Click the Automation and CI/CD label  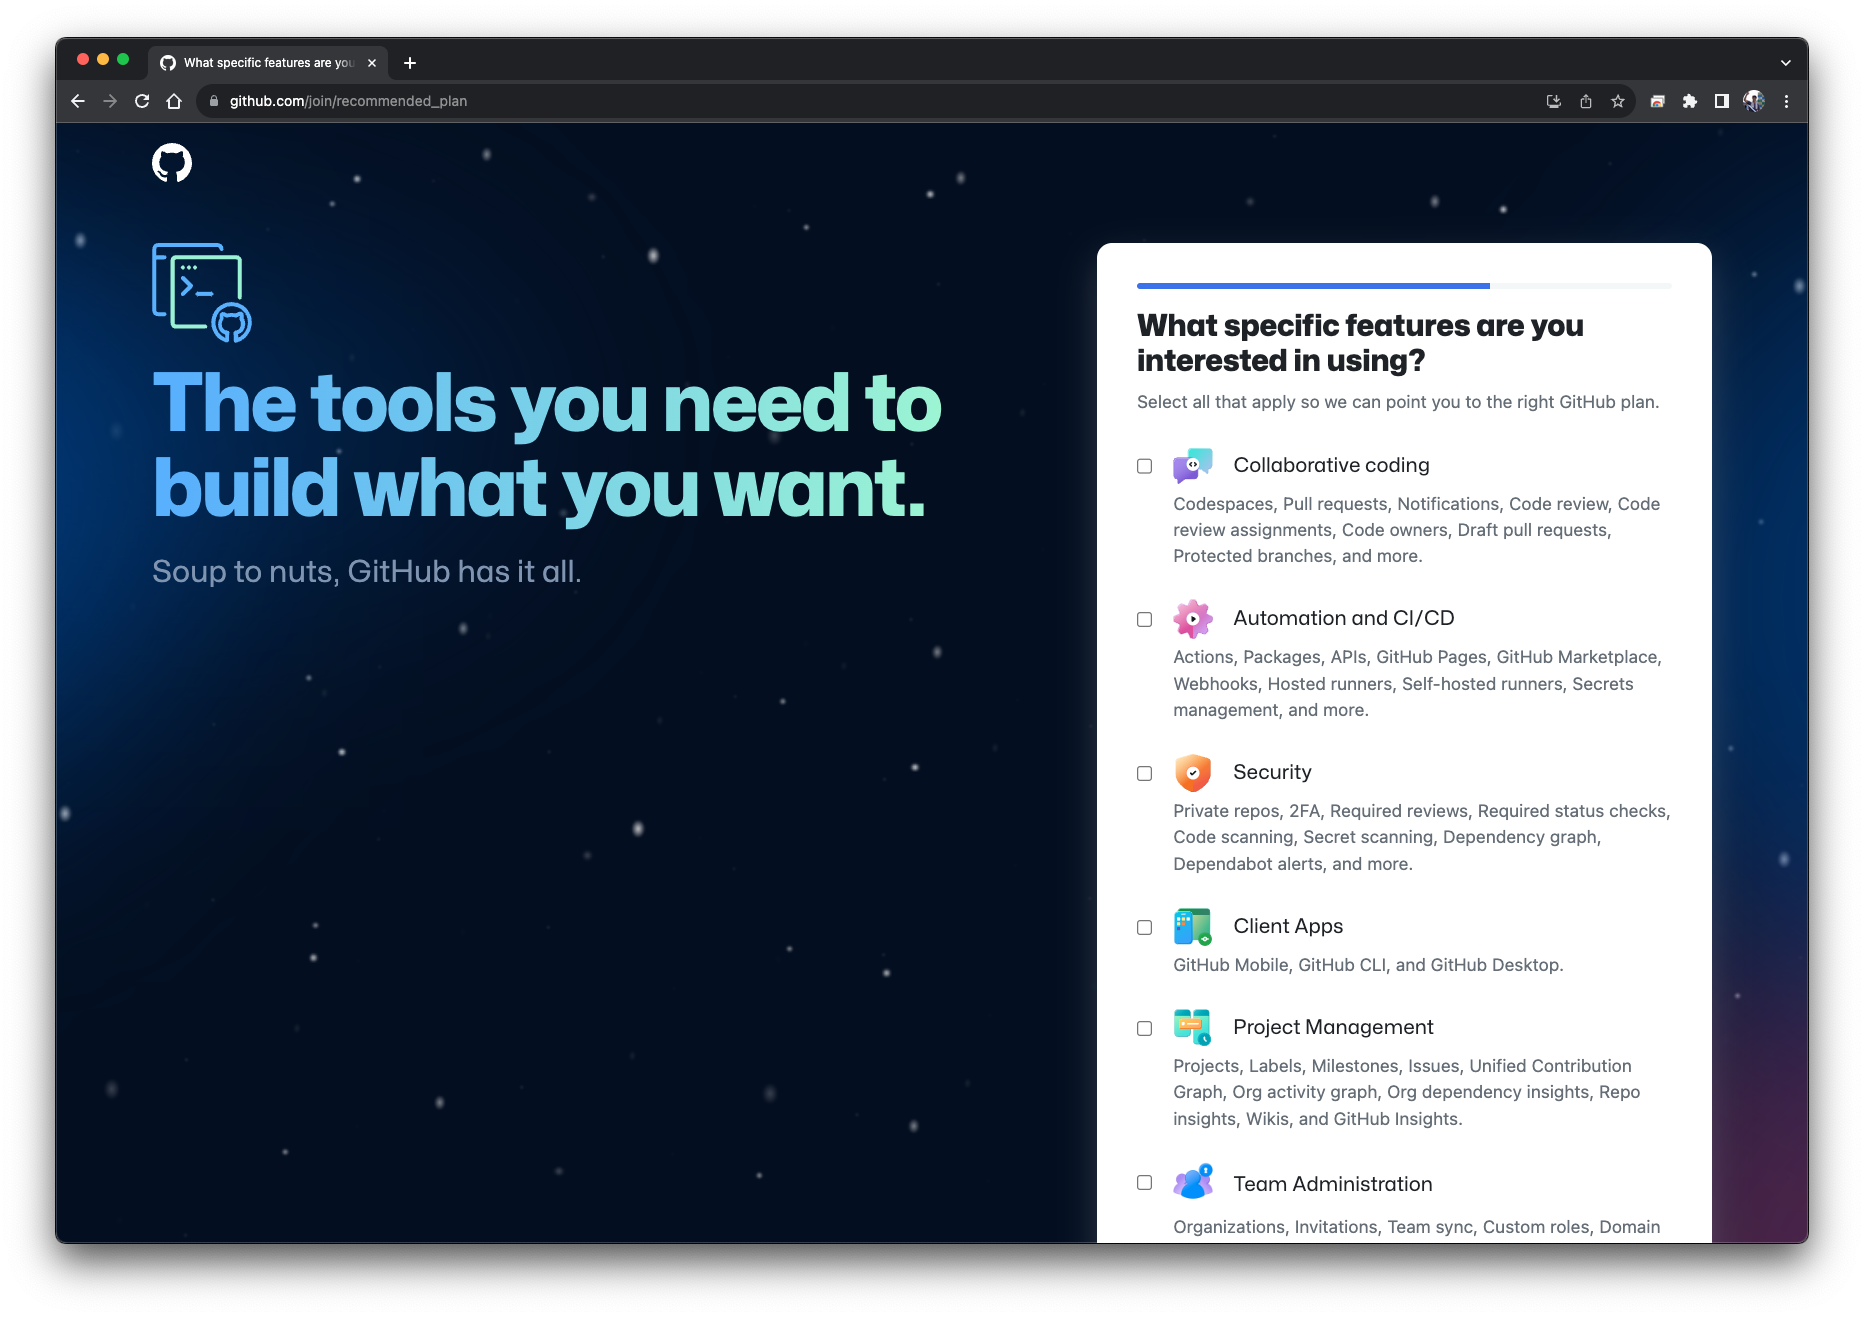pyautogui.click(x=1343, y=618)
